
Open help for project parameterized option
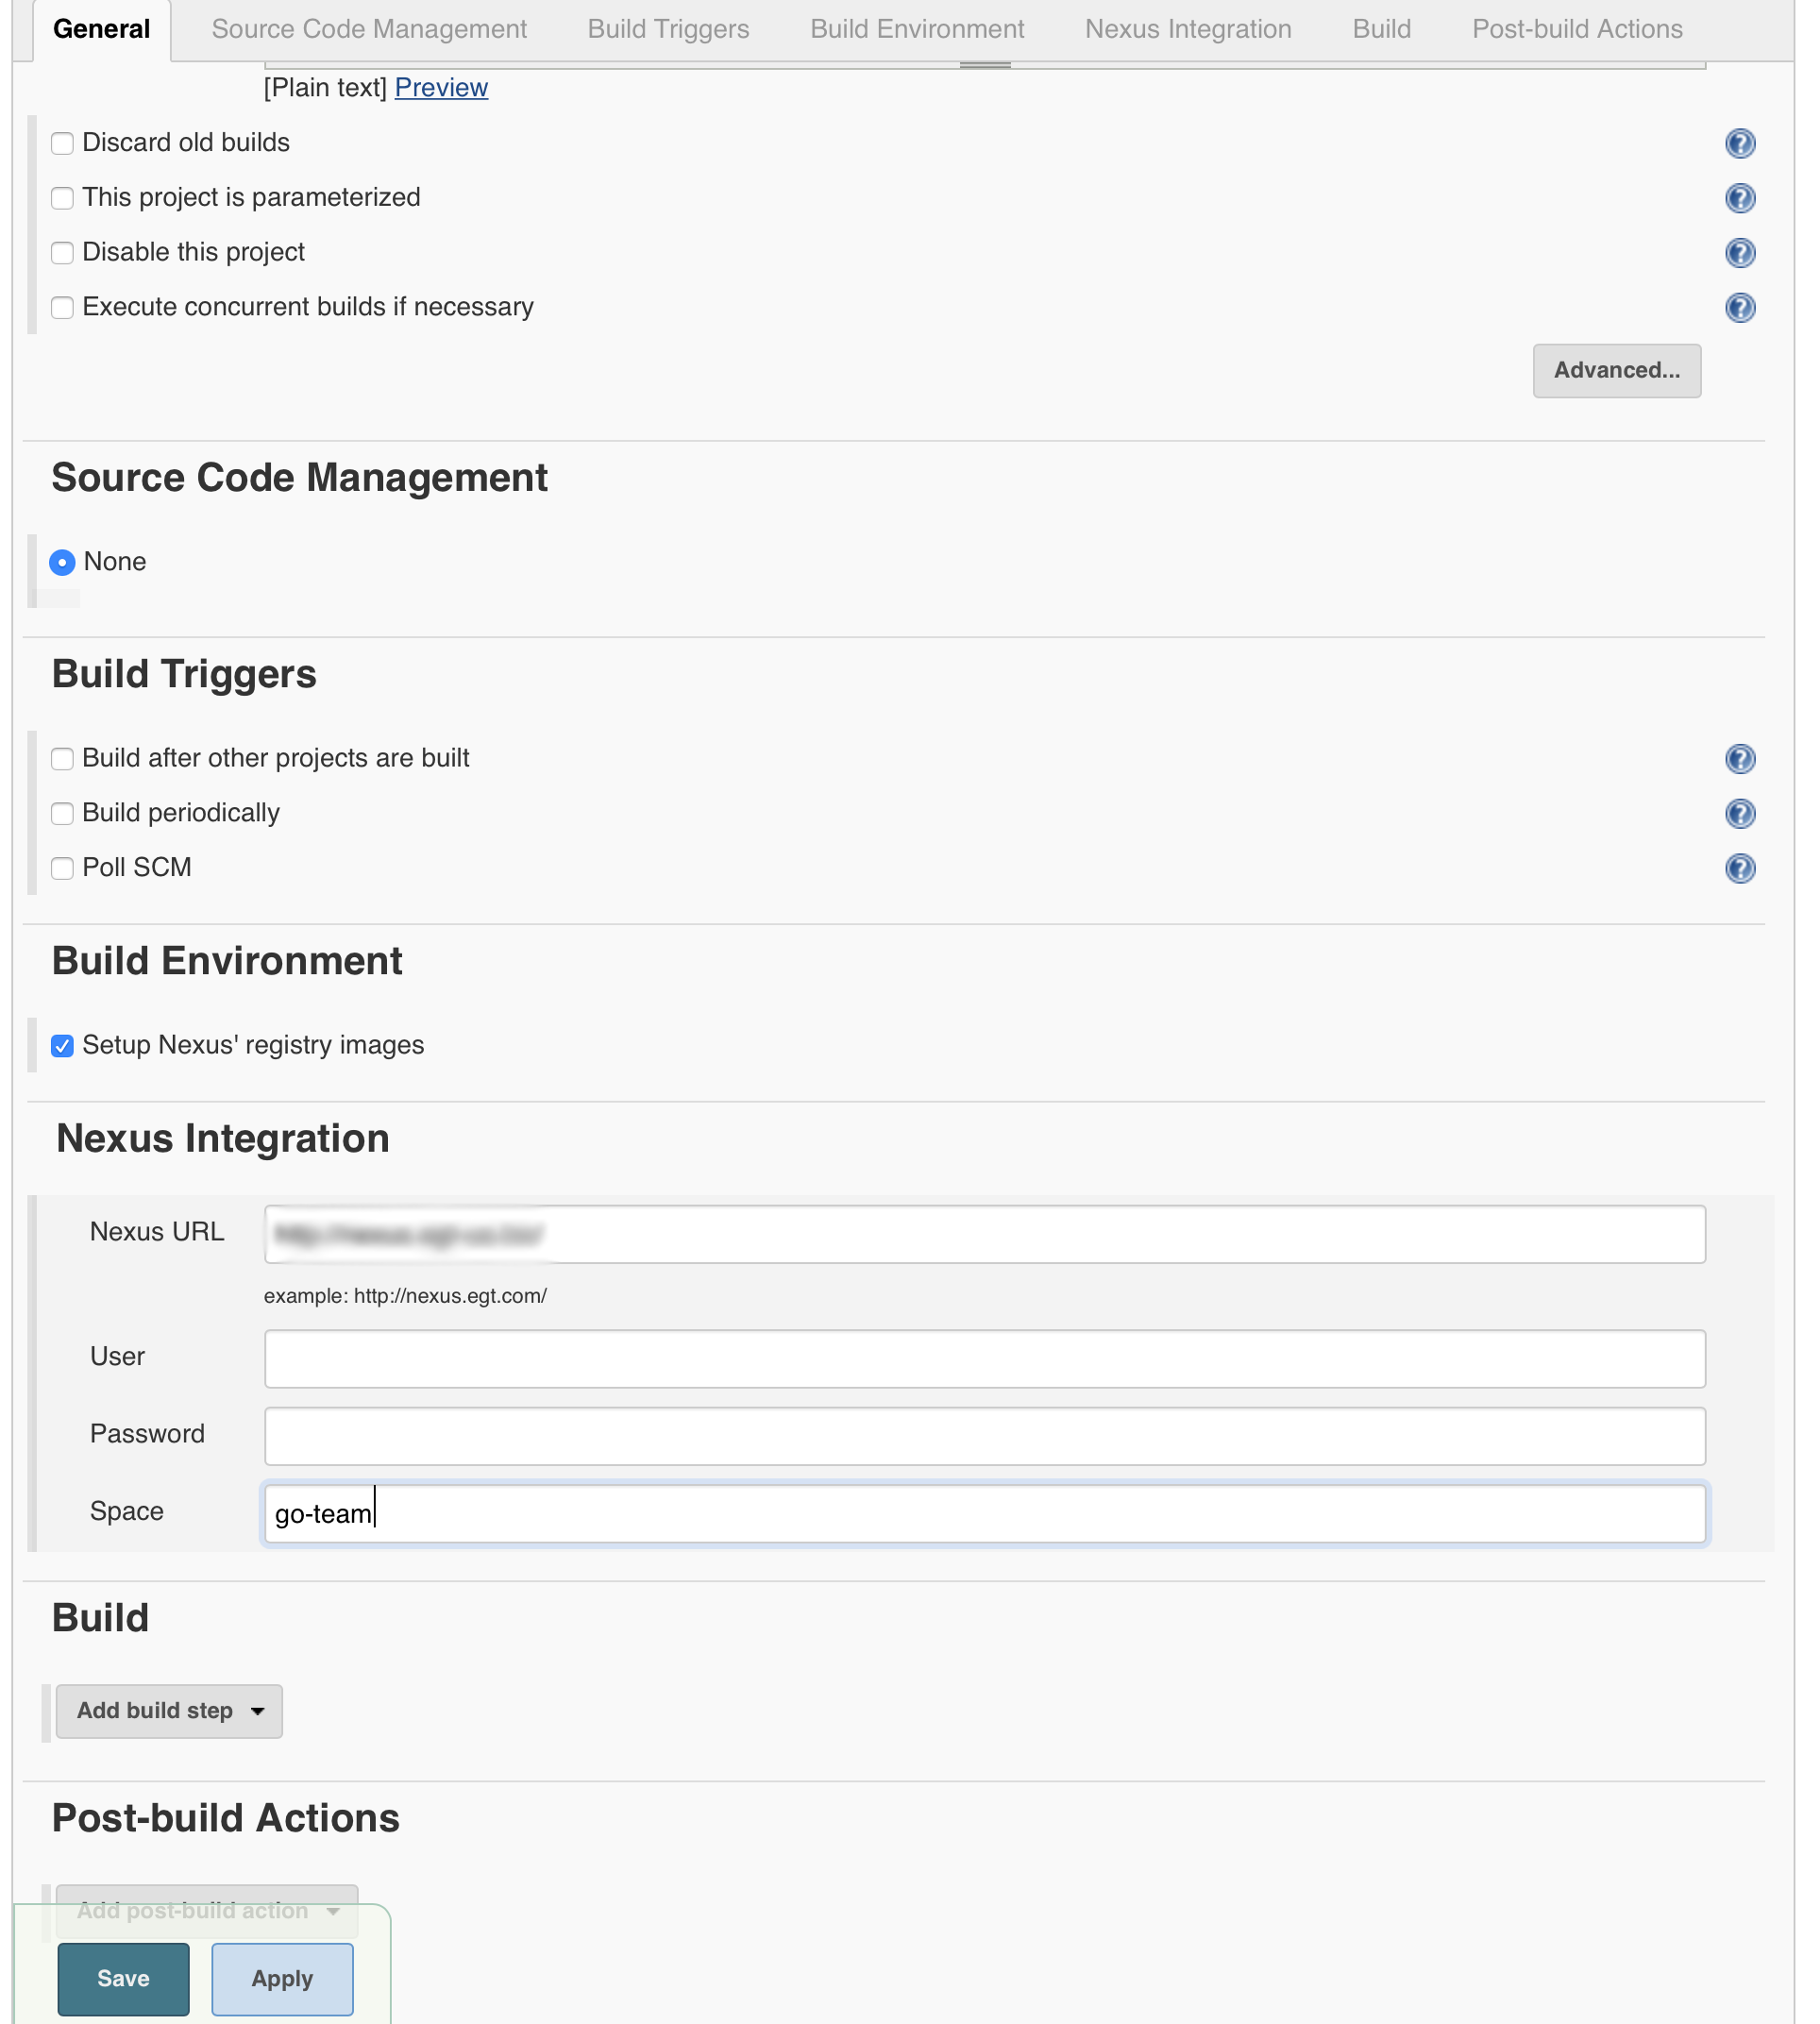click(1739, 198)
